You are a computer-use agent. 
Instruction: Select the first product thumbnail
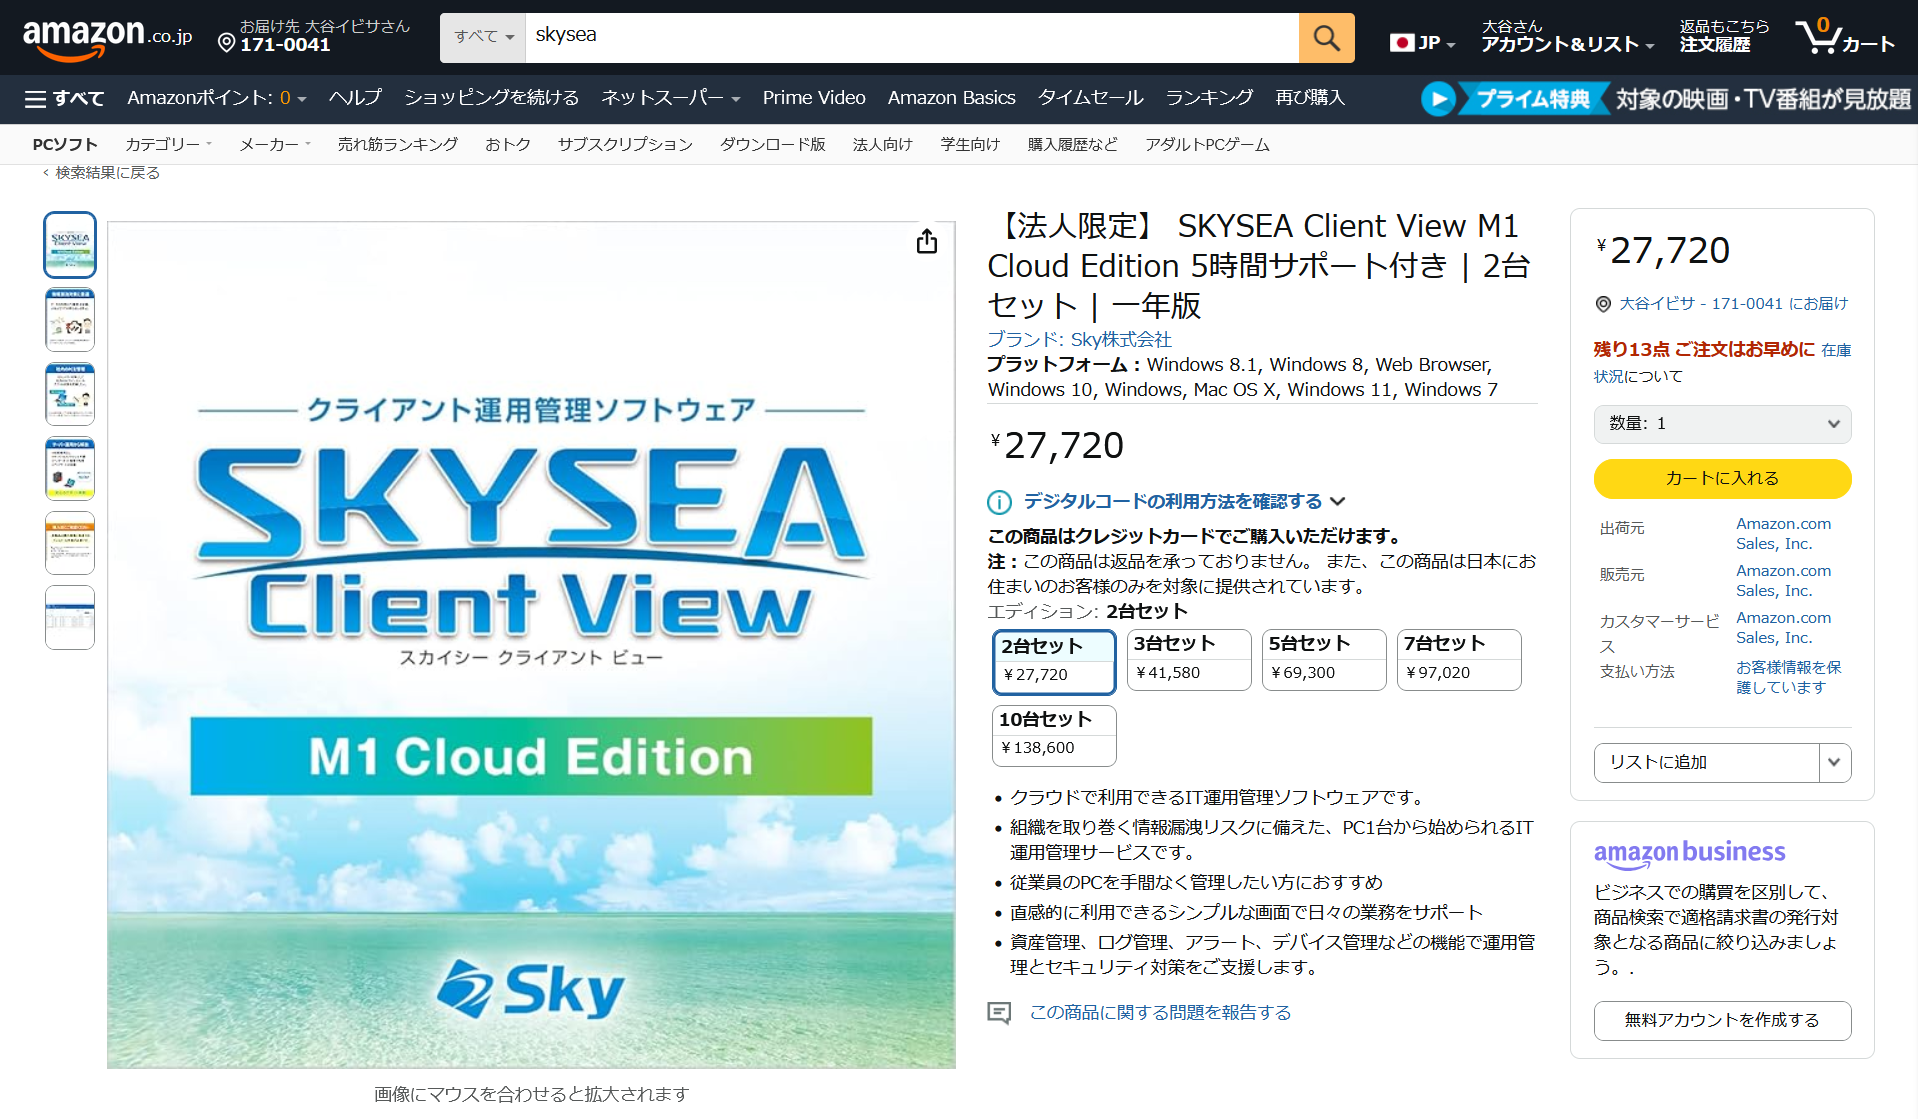click(70, 245)
